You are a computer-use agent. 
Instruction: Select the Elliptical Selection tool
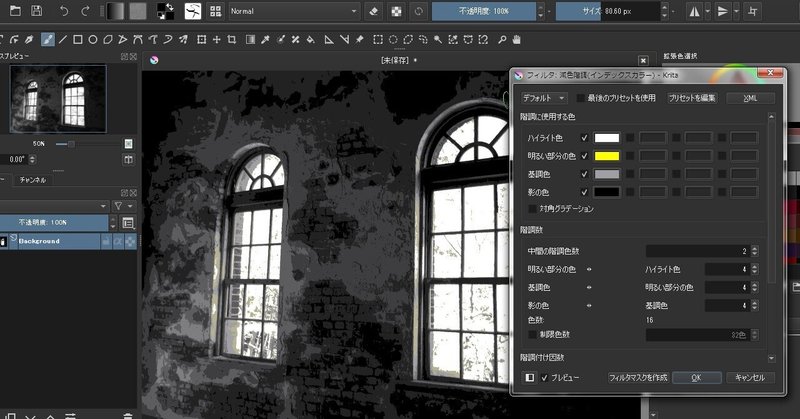point(393,39)
